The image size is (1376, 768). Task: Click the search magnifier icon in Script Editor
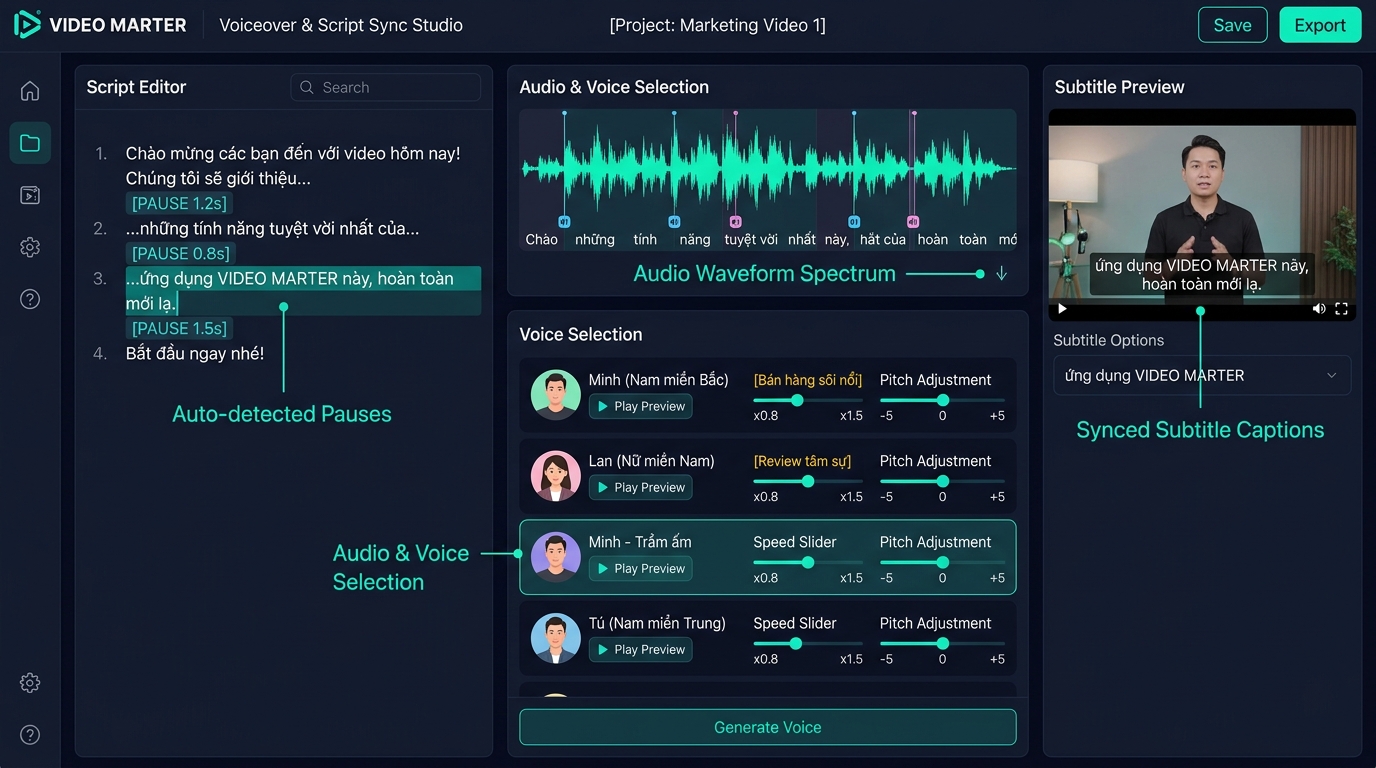coord(307,87)
